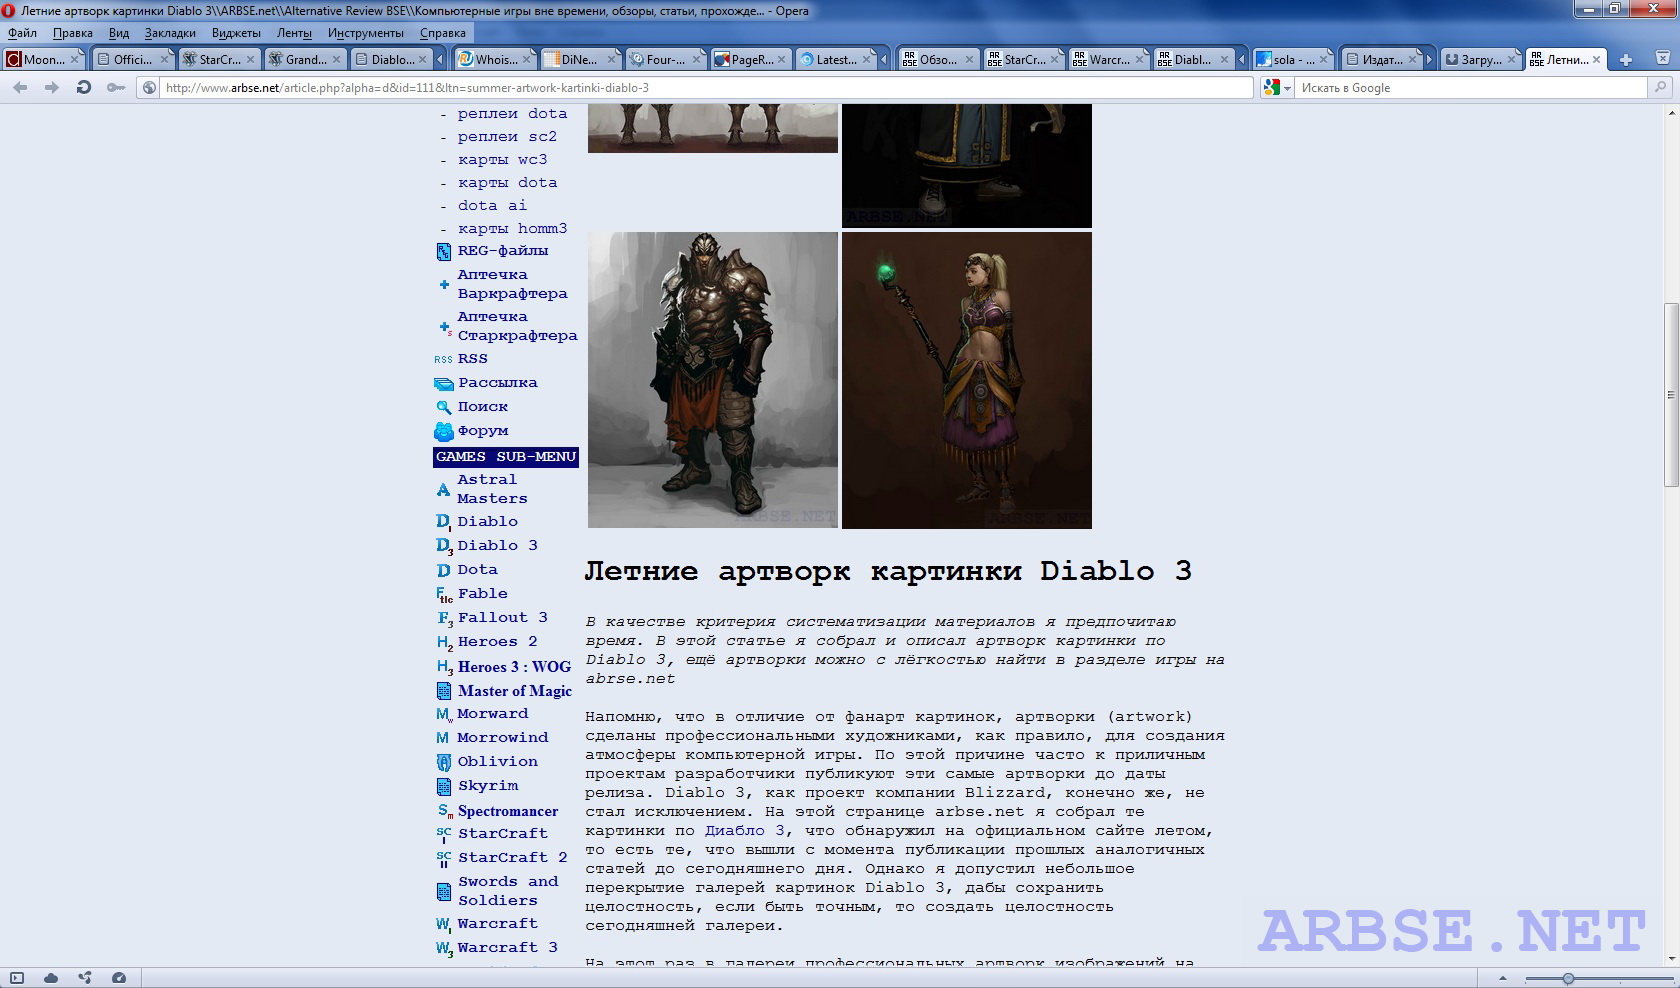Viewport: 1680px width, 988px height.
Task: Switch to the Загру... tab
Action: click(x=1482, y=60)
